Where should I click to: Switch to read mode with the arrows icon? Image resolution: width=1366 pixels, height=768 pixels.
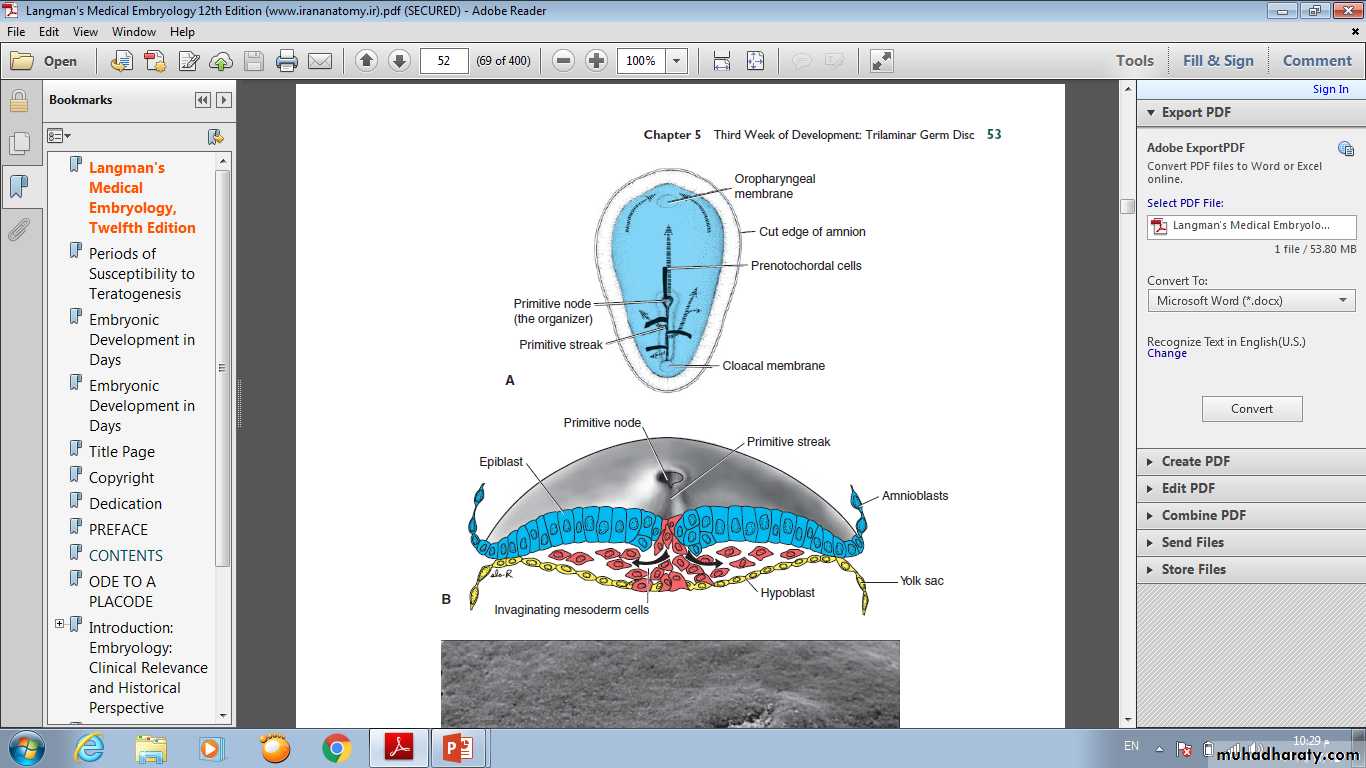click(881, 61)
